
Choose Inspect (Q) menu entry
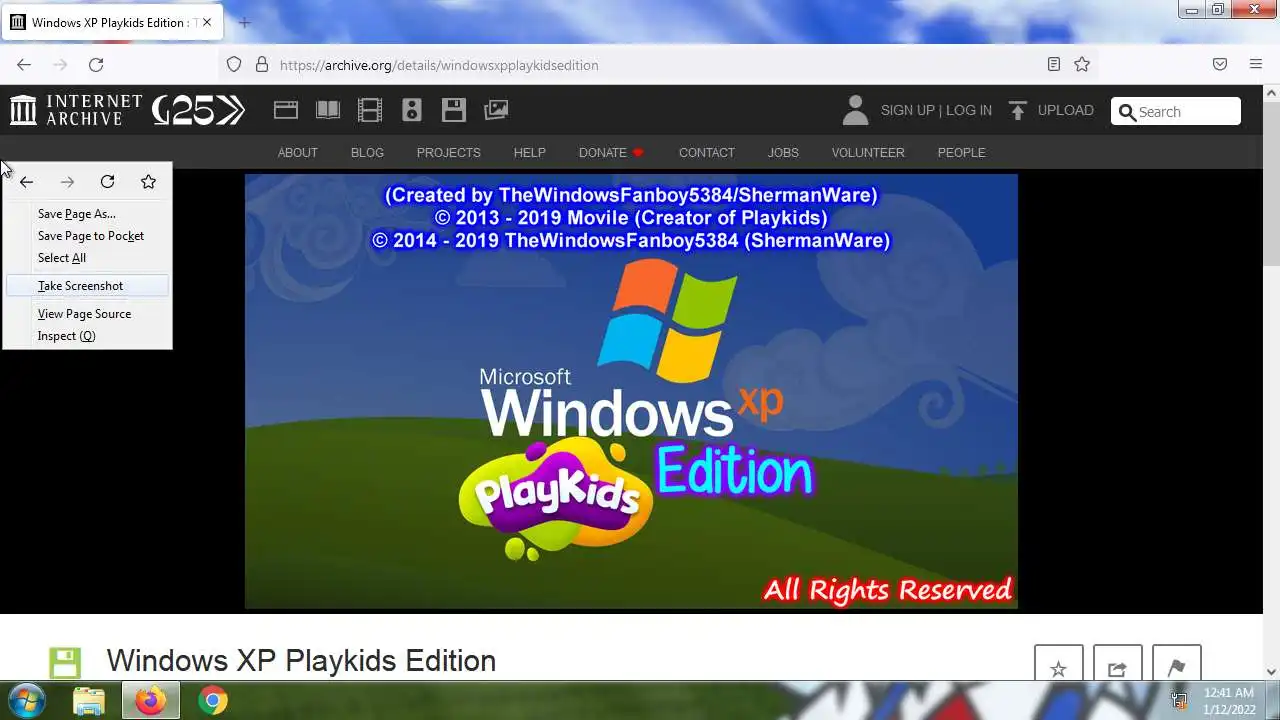(x=87, y=336)
